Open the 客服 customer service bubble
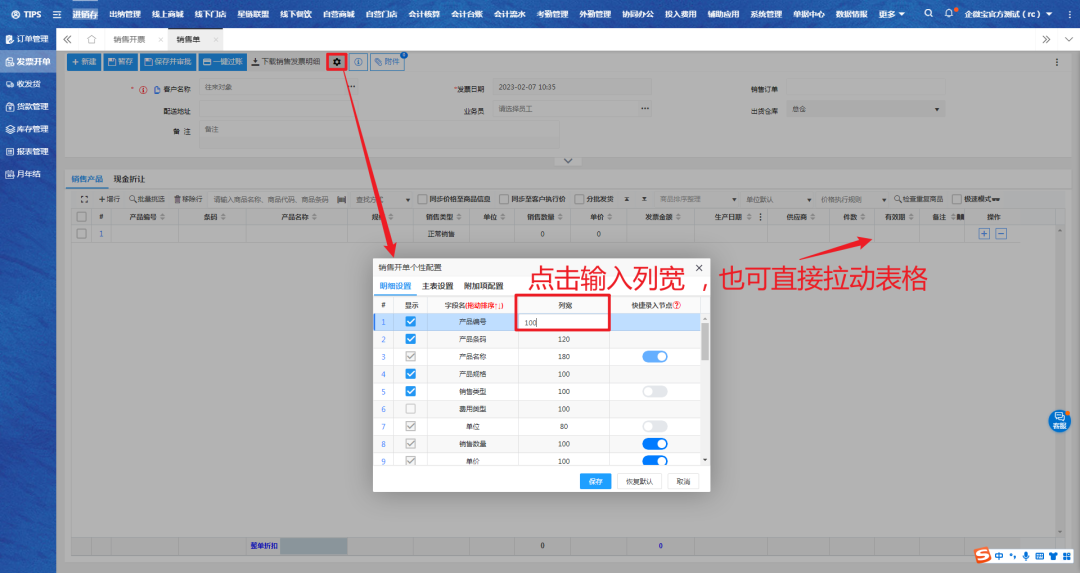Image resolution: width=1080 pixels, height=573 pixels. (x=1059, y=421)
